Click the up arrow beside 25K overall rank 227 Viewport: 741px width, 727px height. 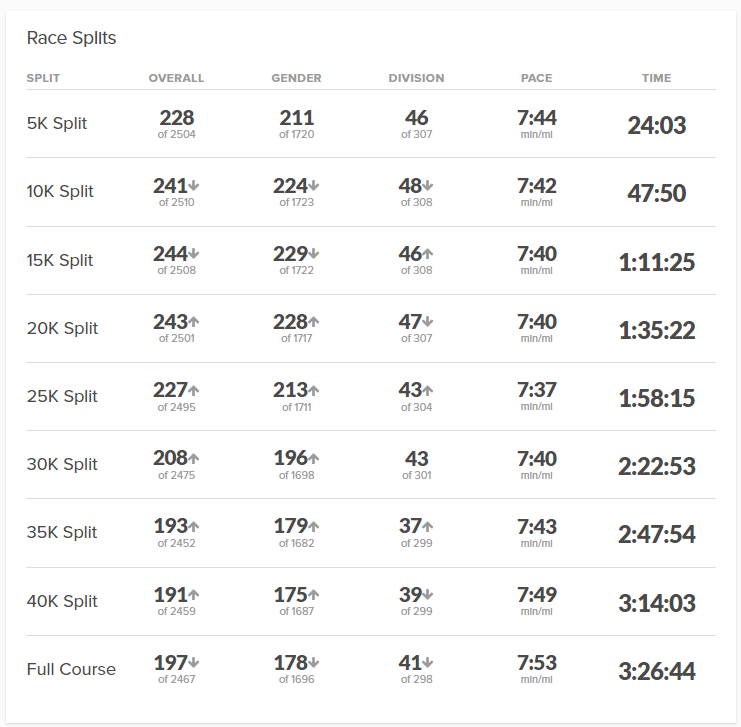click(194, 390)
